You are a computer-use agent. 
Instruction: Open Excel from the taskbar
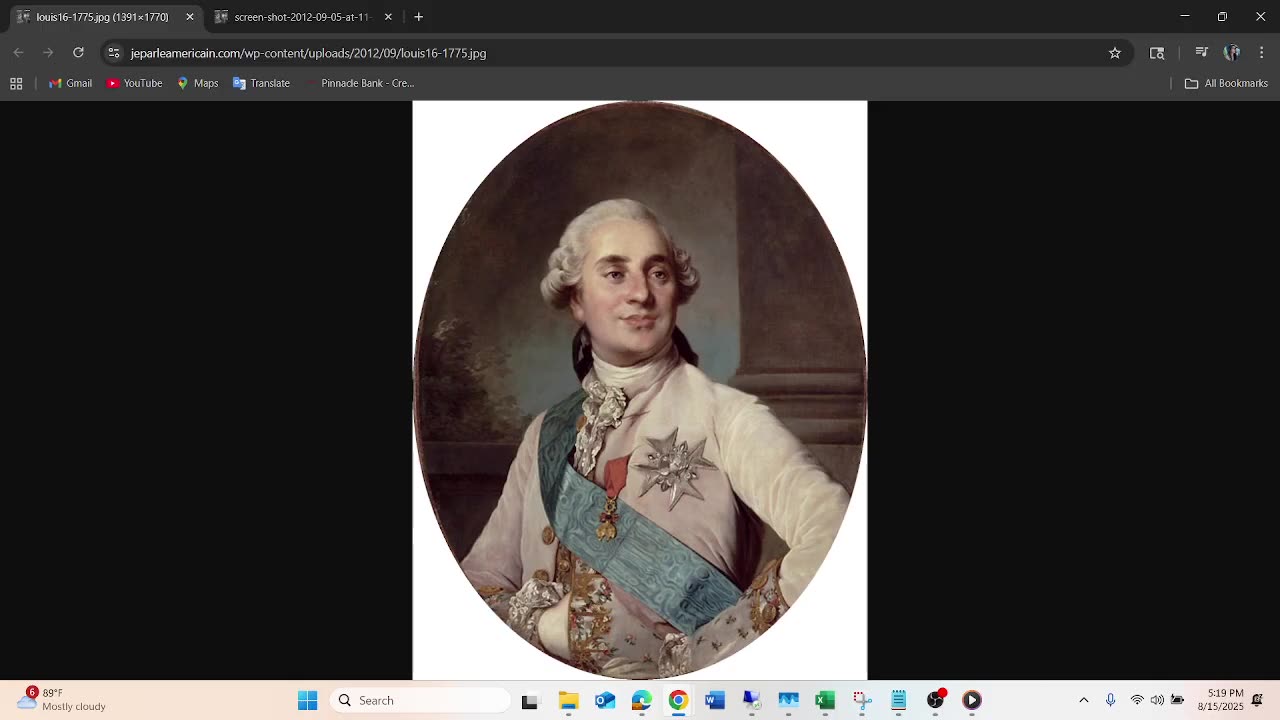[825, 700]
